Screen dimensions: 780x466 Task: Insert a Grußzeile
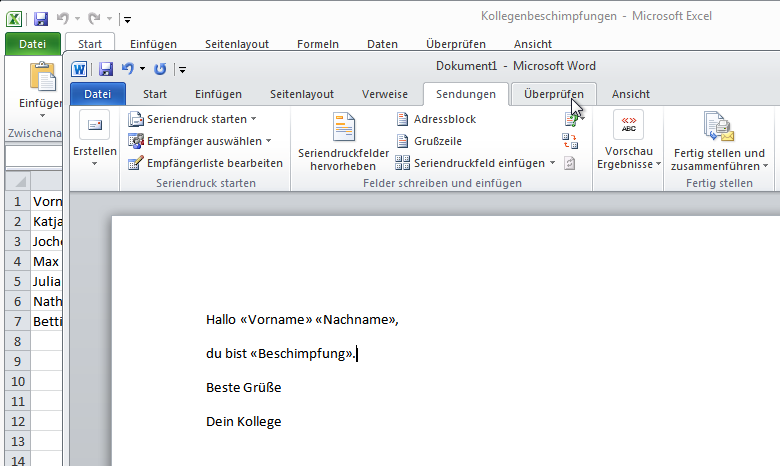(x=429, y=141)
